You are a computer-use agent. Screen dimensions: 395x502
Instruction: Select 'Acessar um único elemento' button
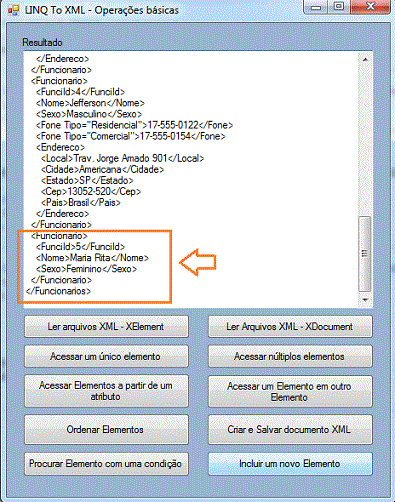pyautogui.click(x=106, y=356)
